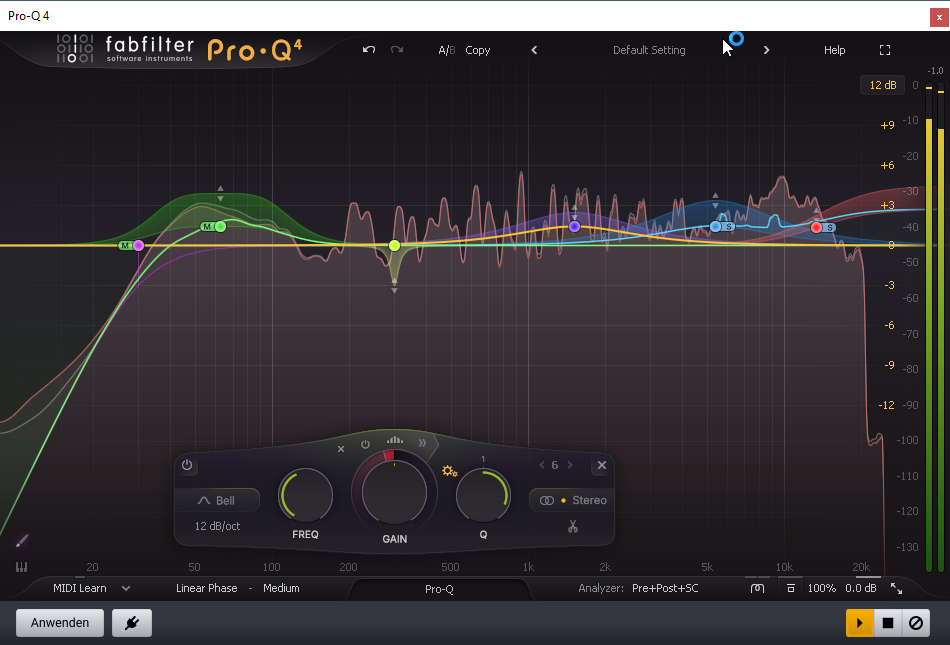Close the band control panel
This screenshot has height=645, width=950.
pos(602,465)
